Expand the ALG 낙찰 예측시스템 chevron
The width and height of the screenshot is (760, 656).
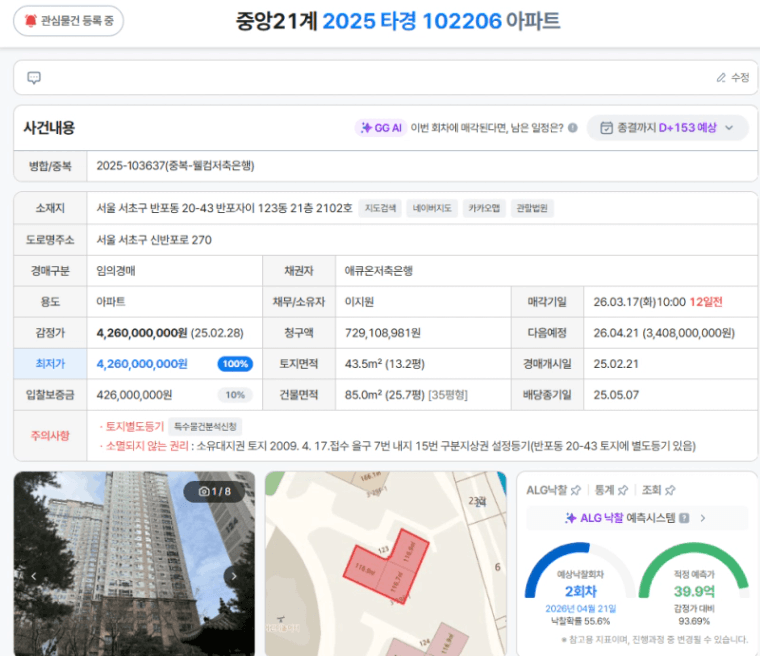[x=703, y=518]
